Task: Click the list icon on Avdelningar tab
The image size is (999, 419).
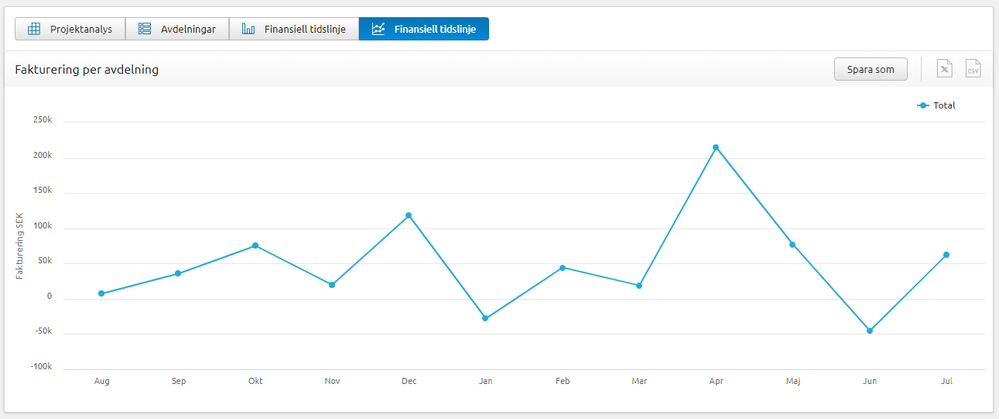Action: [x=145, y=29]
